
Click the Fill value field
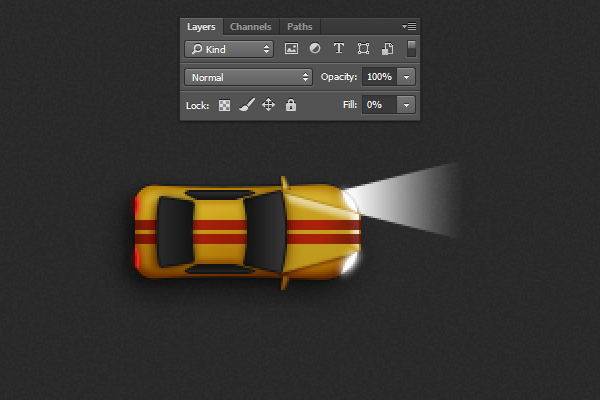click(x=379, y=105)
